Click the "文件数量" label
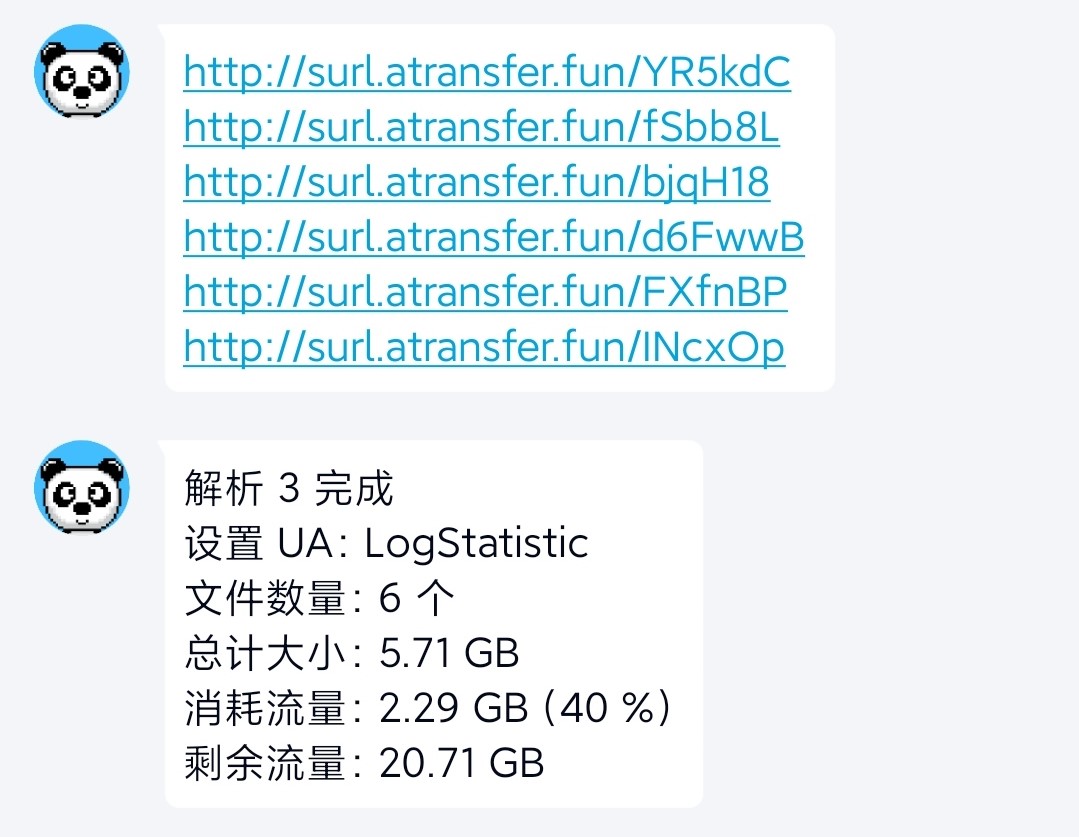Screen dimensions: 1079x837 [x=265, y=600]
